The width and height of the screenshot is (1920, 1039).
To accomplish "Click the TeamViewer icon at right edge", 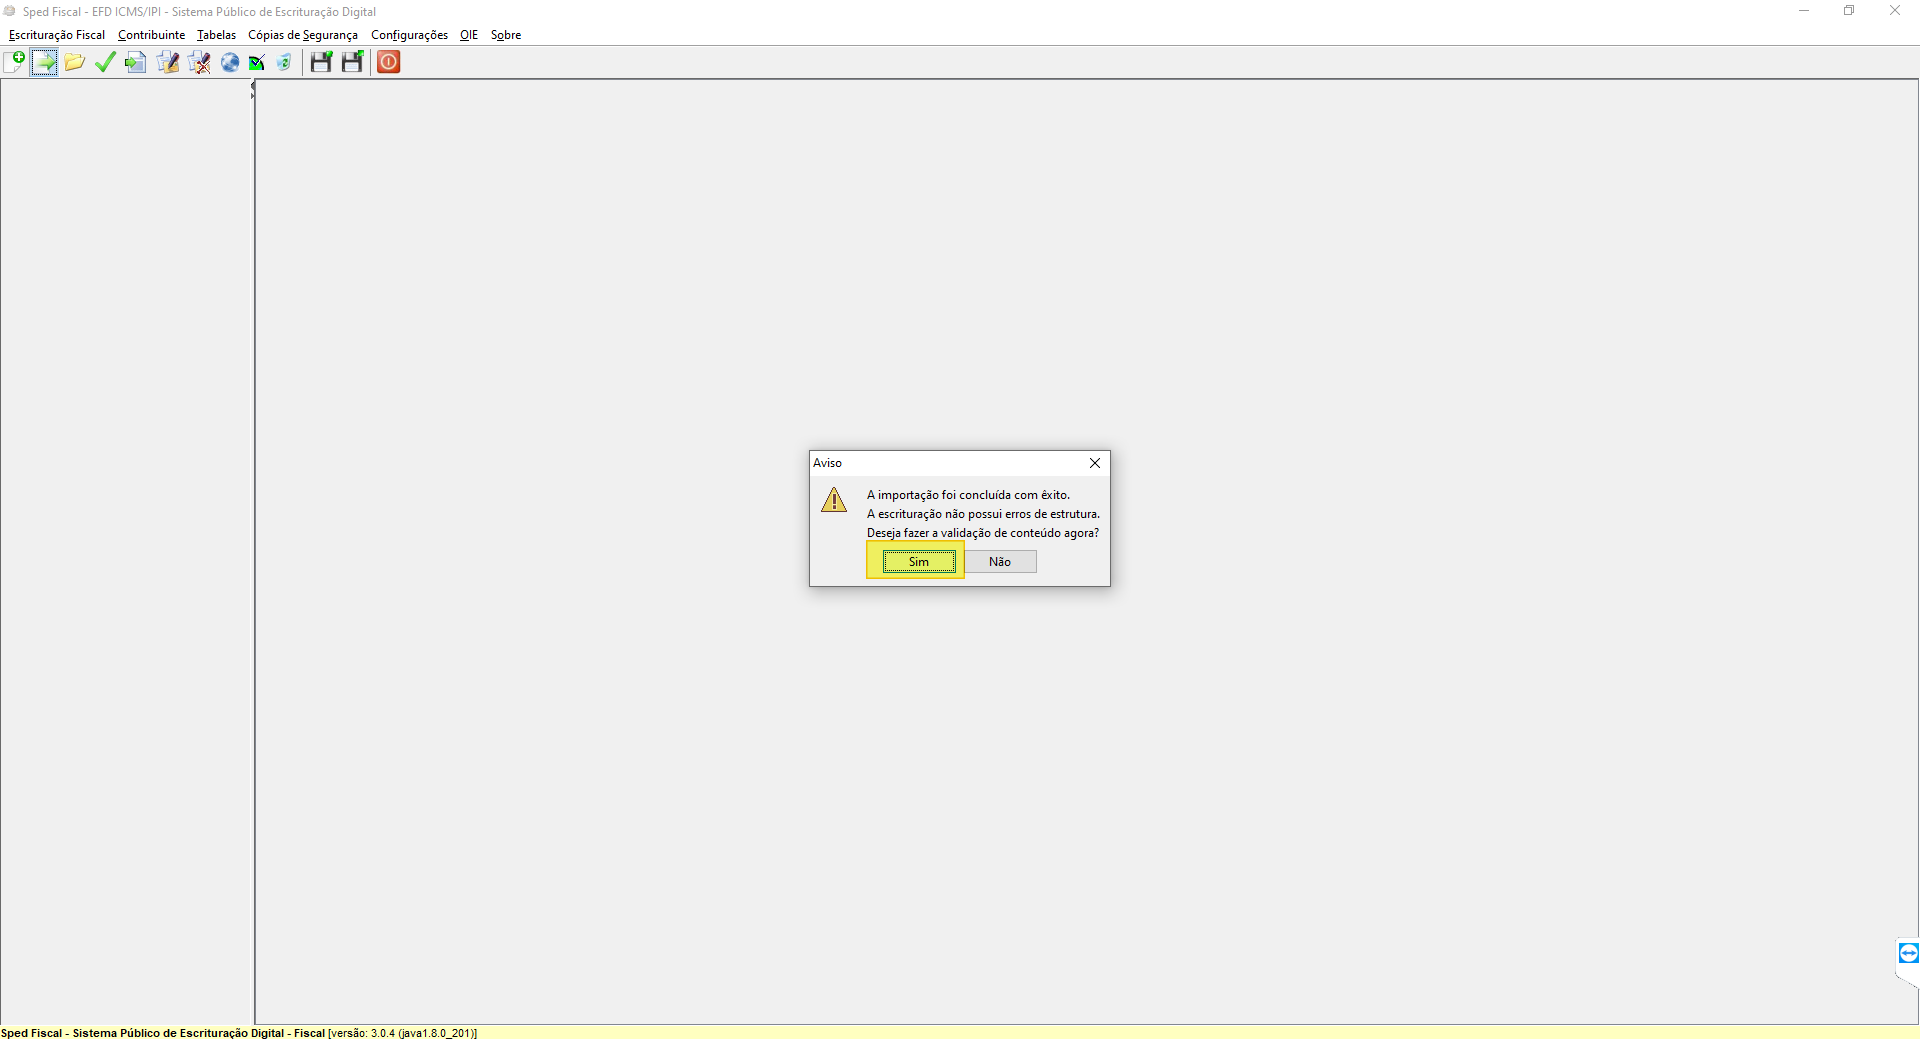I will (1908, 953).
